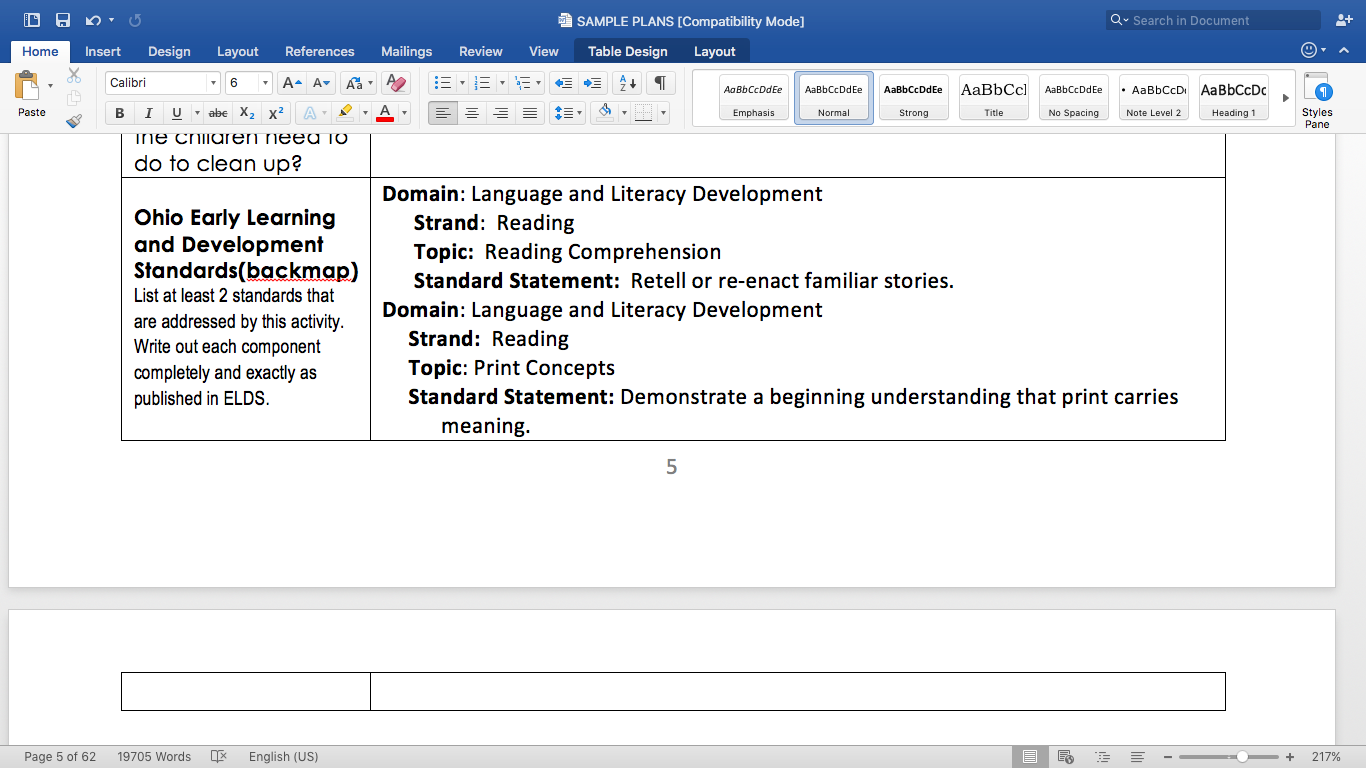The width and height of the screenshot is (1366, 768).
Task: Open the undo history dropdown arrow
Action: point(111,20)
